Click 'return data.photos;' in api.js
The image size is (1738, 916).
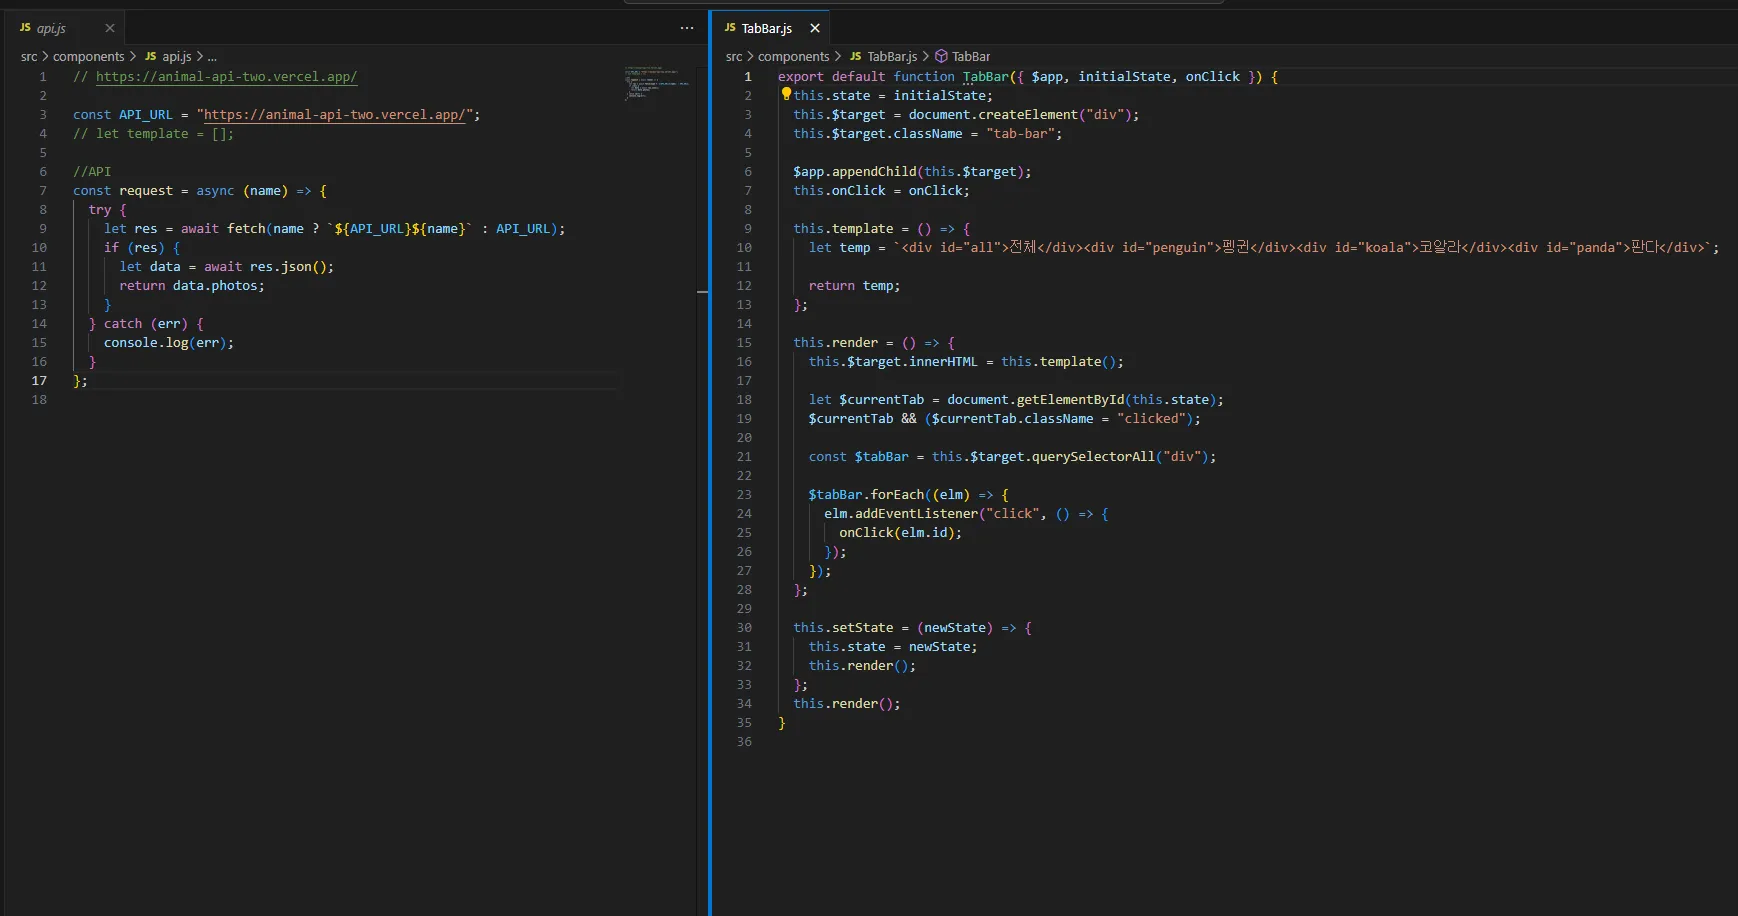click(192, 286)
